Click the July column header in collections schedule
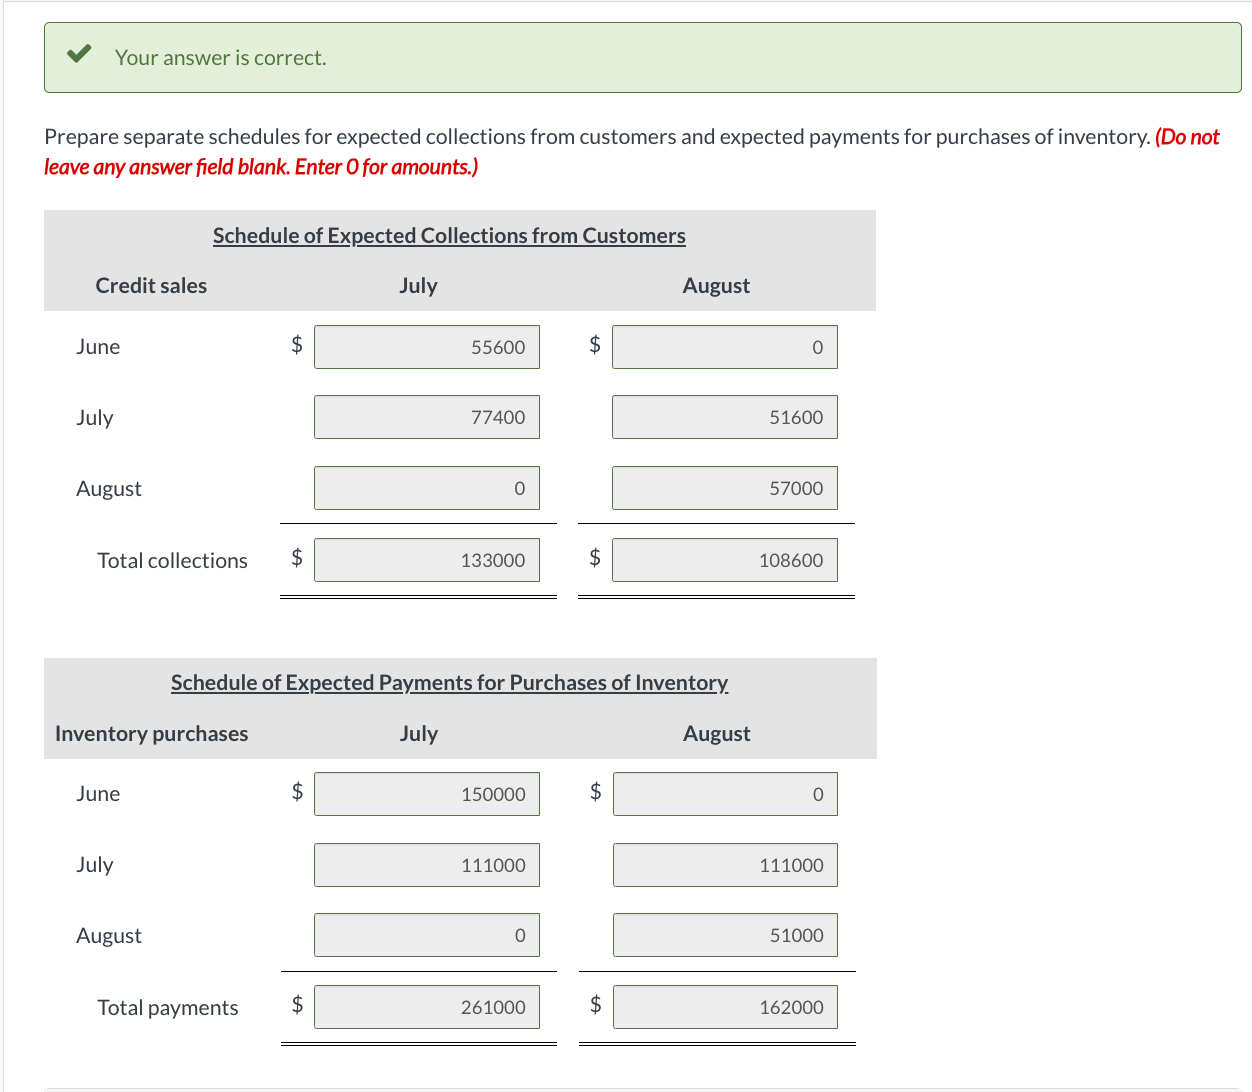1252x1092 pixels. click(418, 285)
